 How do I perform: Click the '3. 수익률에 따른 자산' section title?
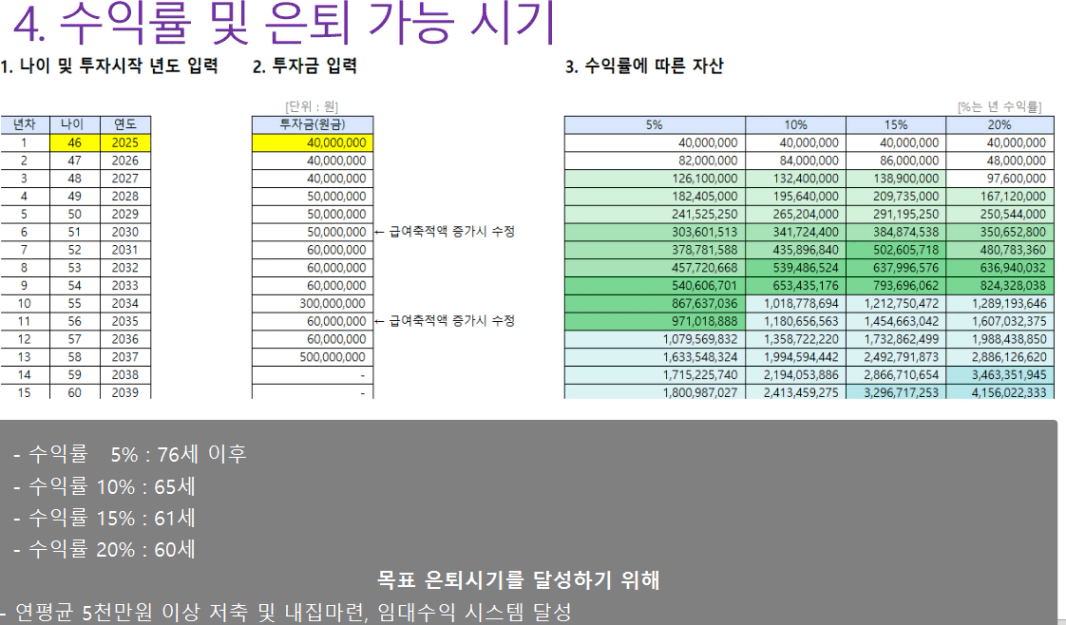point(644,67)
